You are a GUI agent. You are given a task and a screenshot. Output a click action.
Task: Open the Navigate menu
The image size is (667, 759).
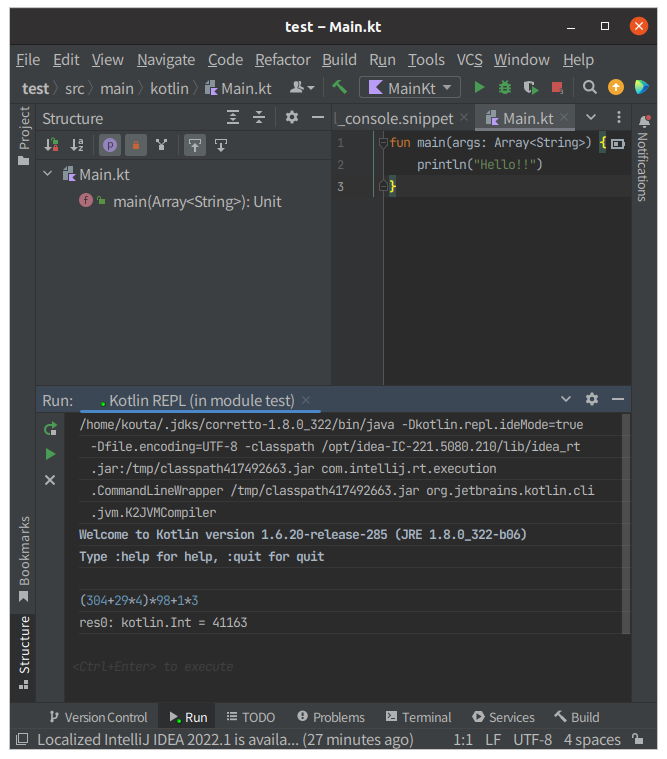click(x=166, y=60)
